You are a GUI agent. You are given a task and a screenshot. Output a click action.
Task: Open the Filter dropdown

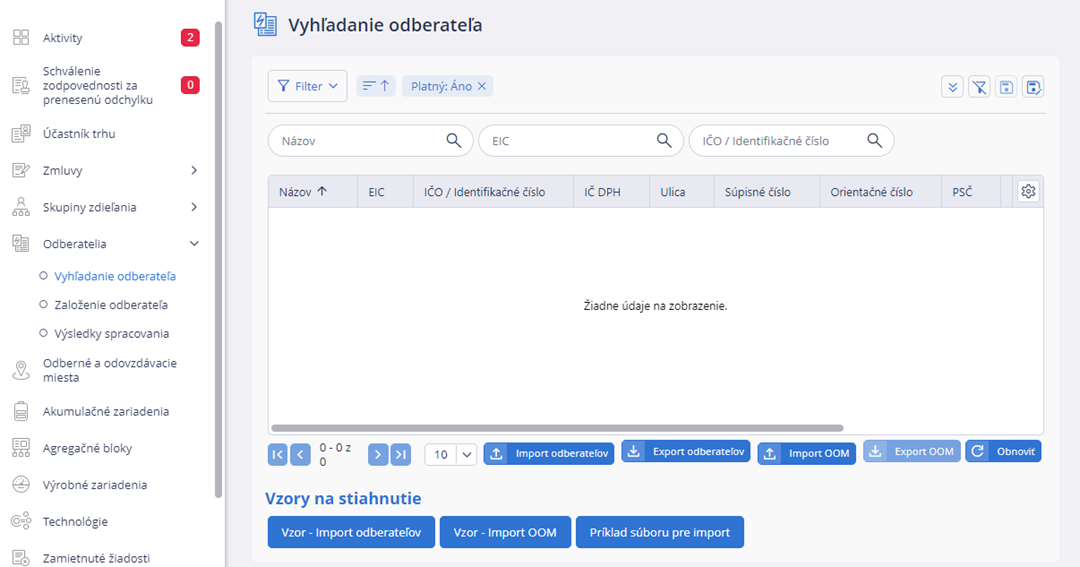307,86
